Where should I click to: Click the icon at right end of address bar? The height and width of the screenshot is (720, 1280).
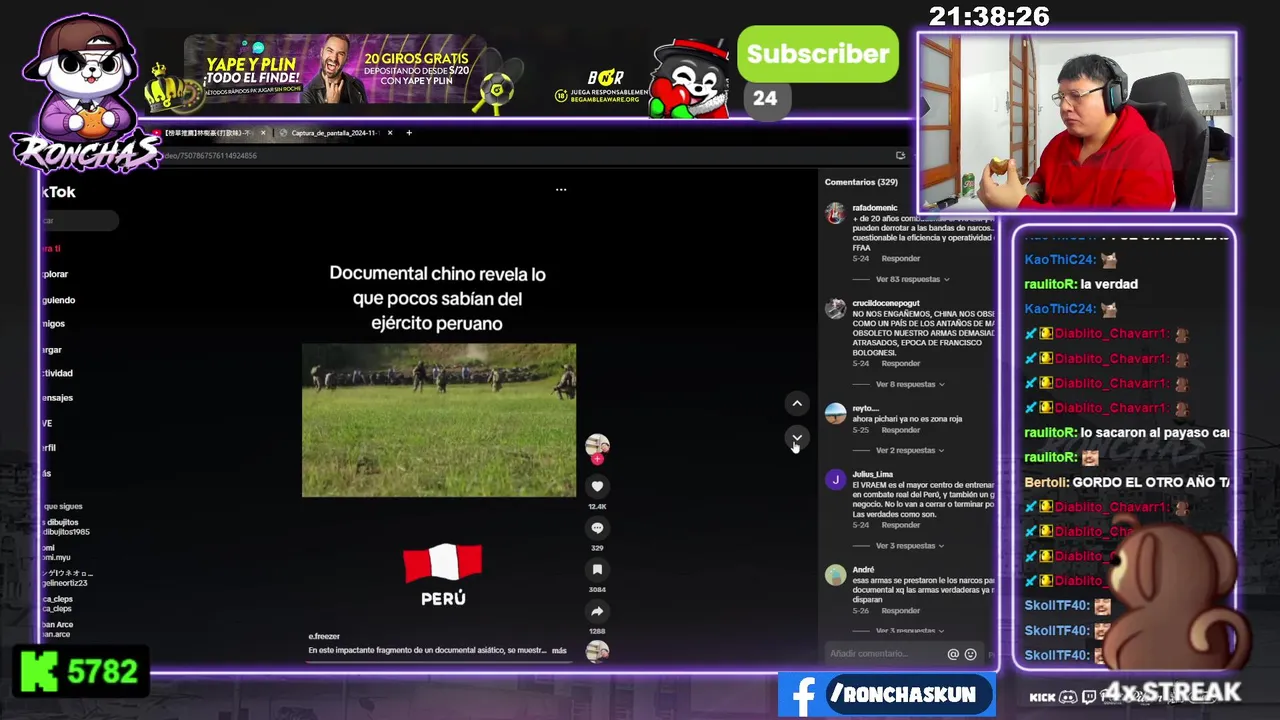tap(900, 156)
